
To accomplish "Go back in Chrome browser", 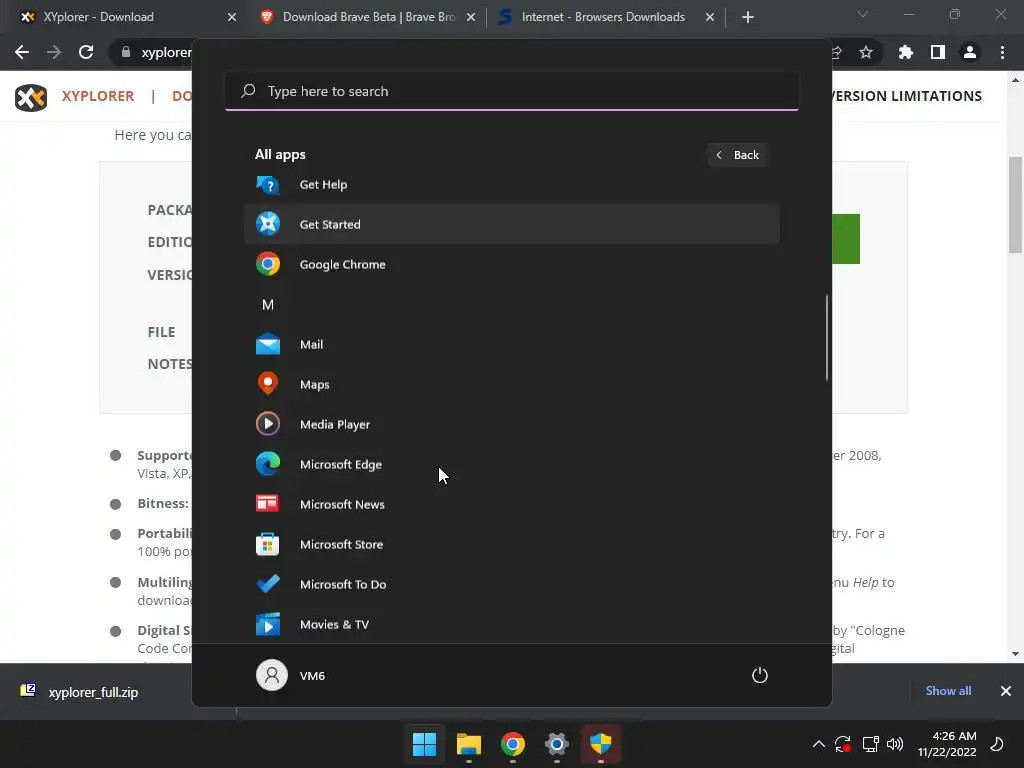I will point(22,52).
